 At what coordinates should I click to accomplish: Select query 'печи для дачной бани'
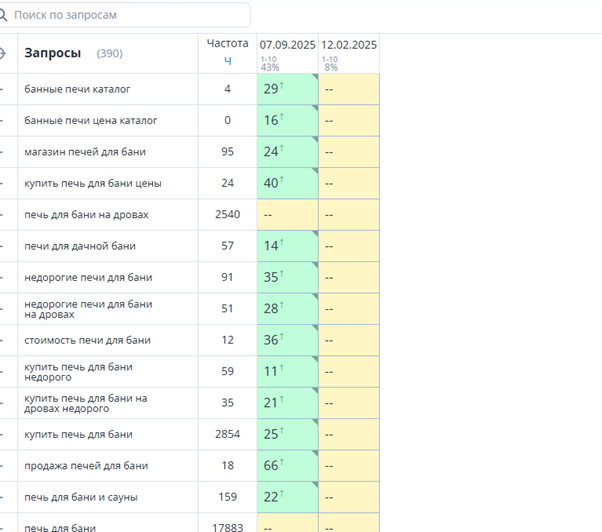[x=80, y=246]
